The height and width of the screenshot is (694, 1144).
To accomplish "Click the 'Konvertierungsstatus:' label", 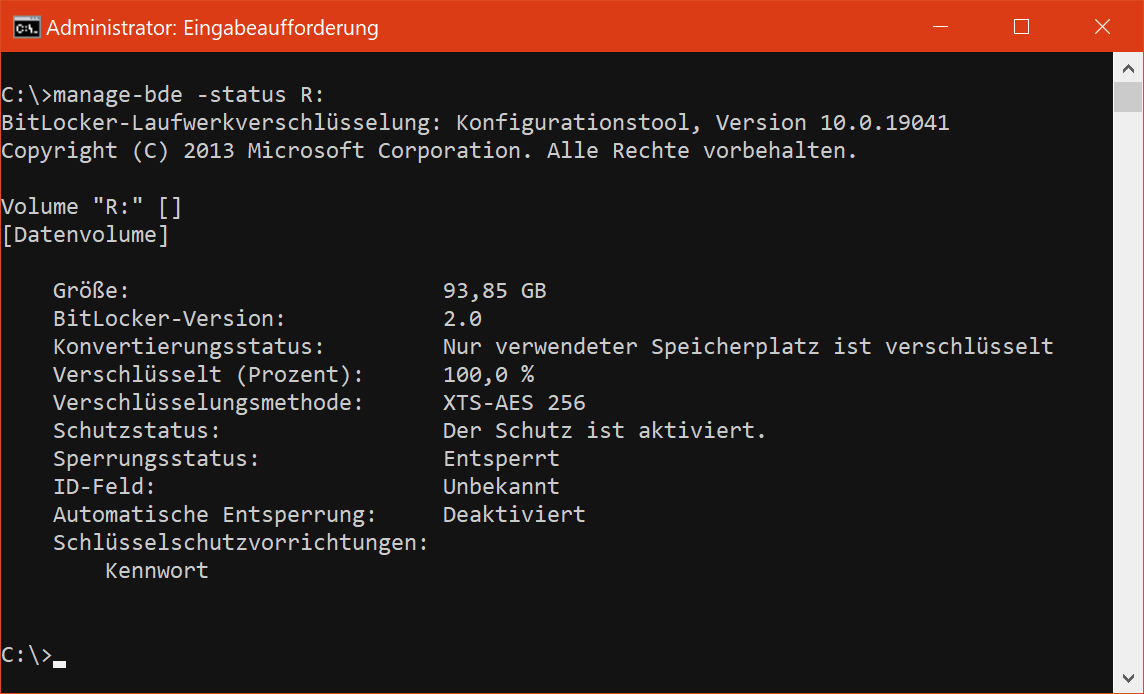I will point(188,347).
